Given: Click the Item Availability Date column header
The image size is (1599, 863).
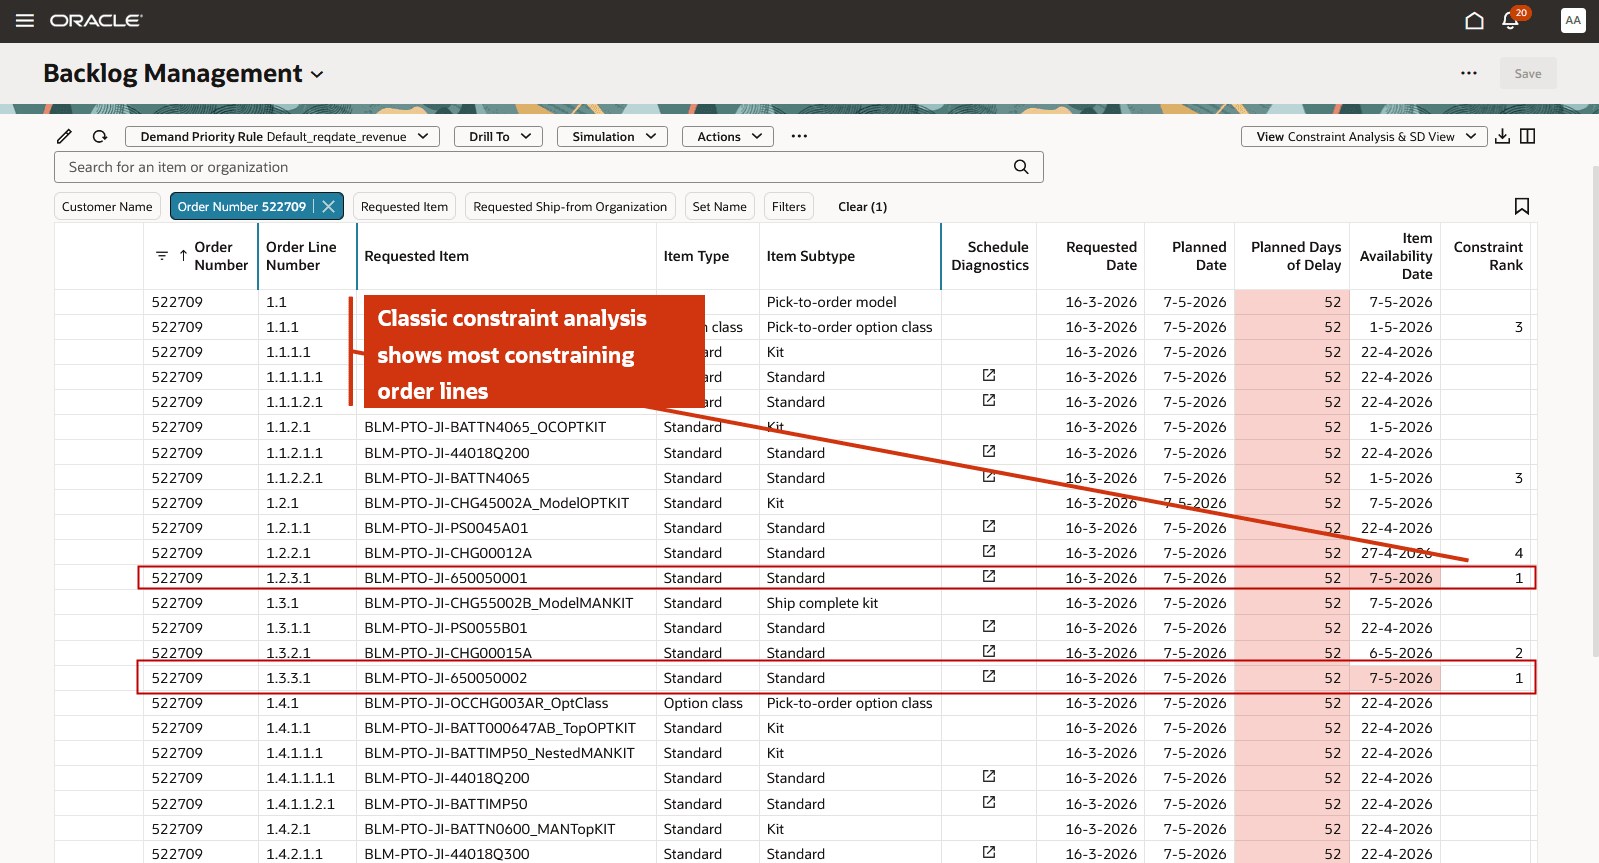Looking at the screenshot, I should pos(1396,256).
